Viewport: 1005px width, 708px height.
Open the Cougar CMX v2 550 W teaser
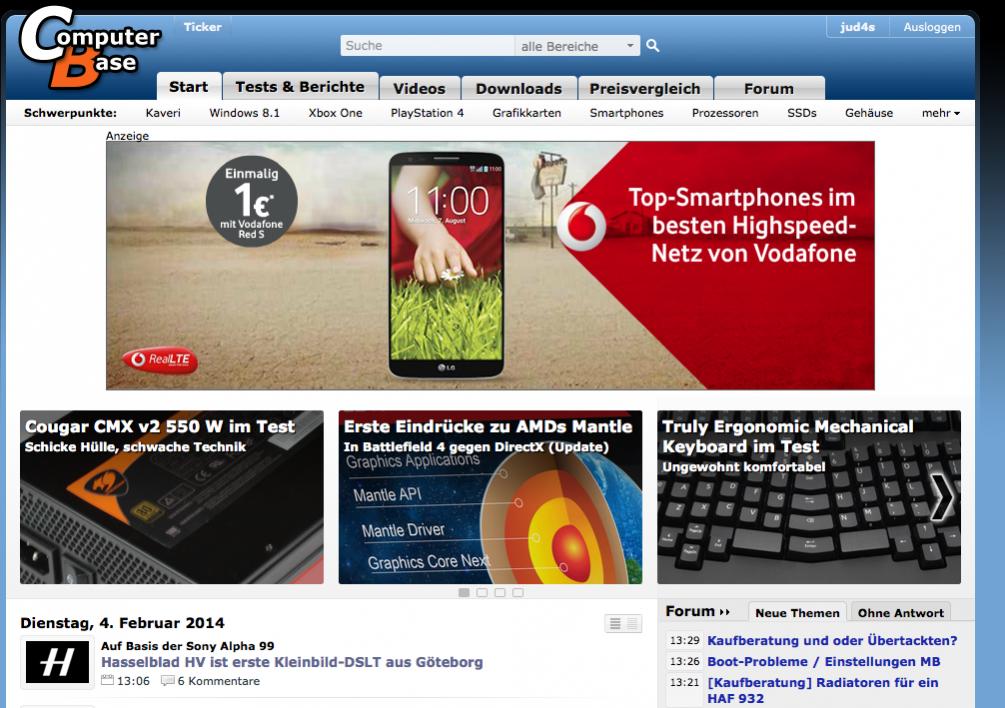pos(172,497)
